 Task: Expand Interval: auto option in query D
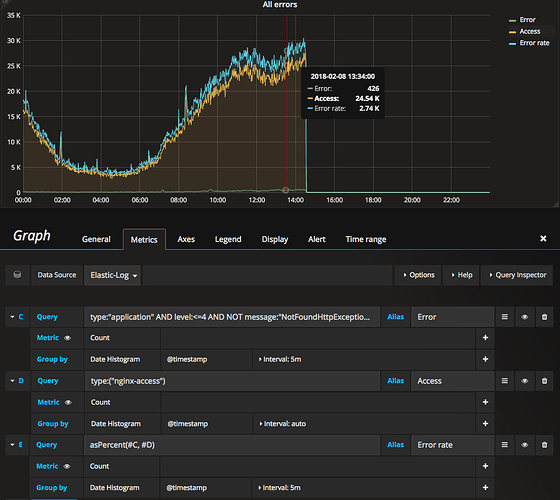point(282,424)
